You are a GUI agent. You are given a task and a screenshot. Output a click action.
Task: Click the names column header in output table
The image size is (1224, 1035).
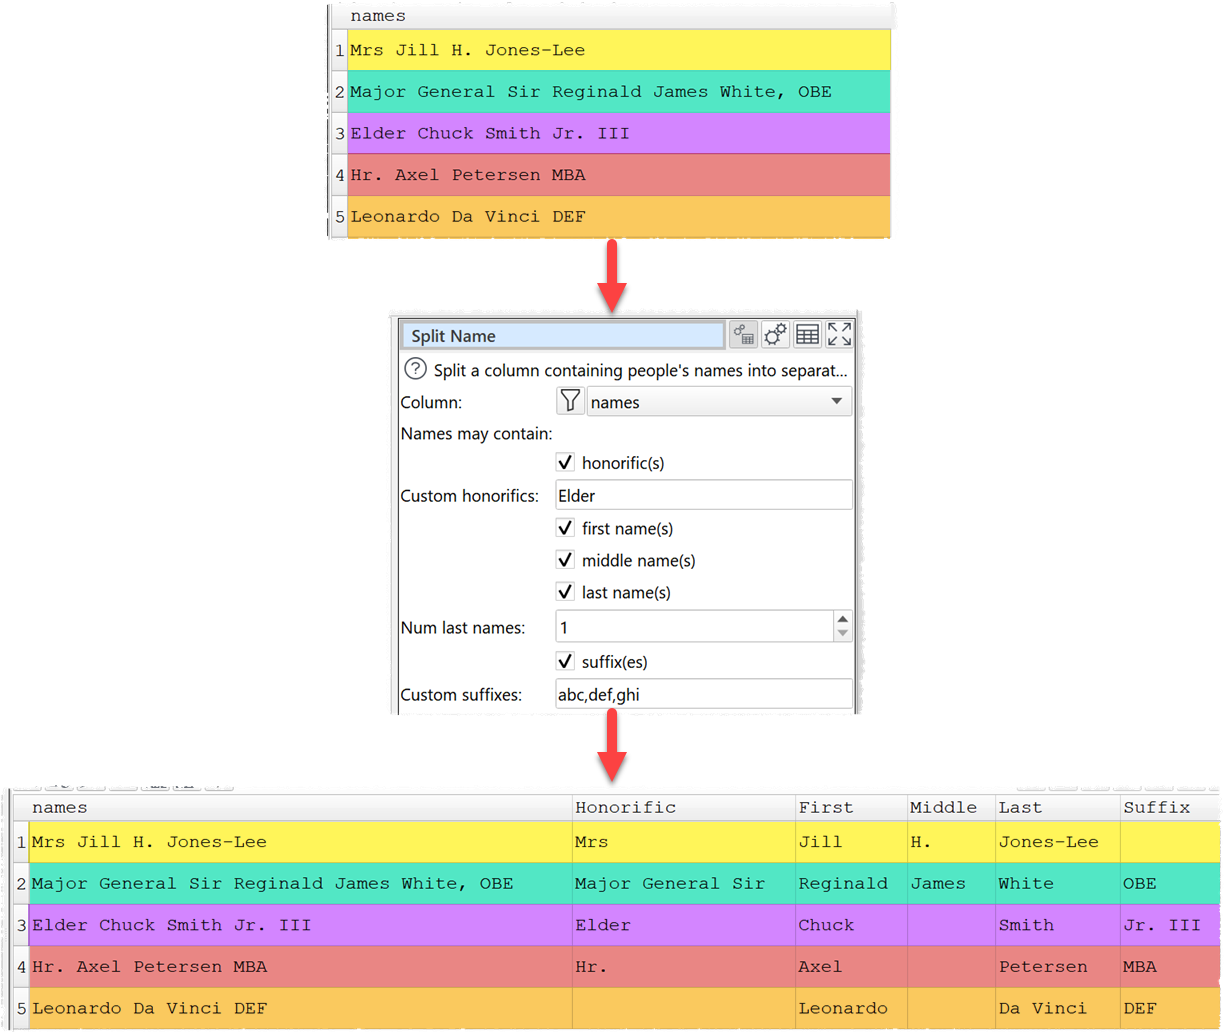pos(60,807)
